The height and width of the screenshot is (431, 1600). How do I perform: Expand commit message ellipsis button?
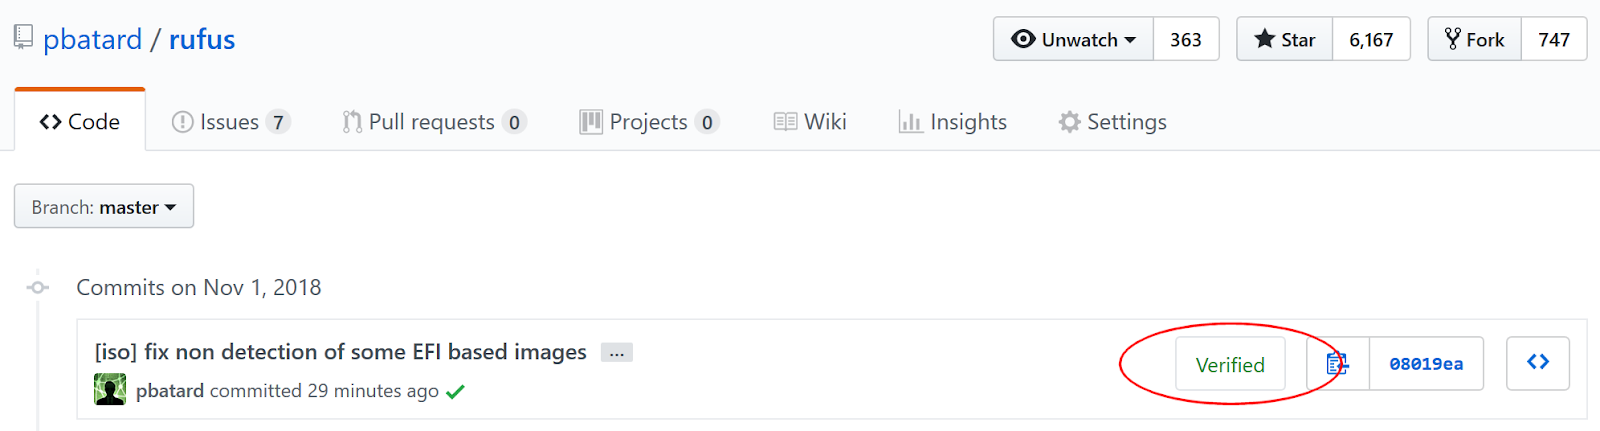pos(617,352)
